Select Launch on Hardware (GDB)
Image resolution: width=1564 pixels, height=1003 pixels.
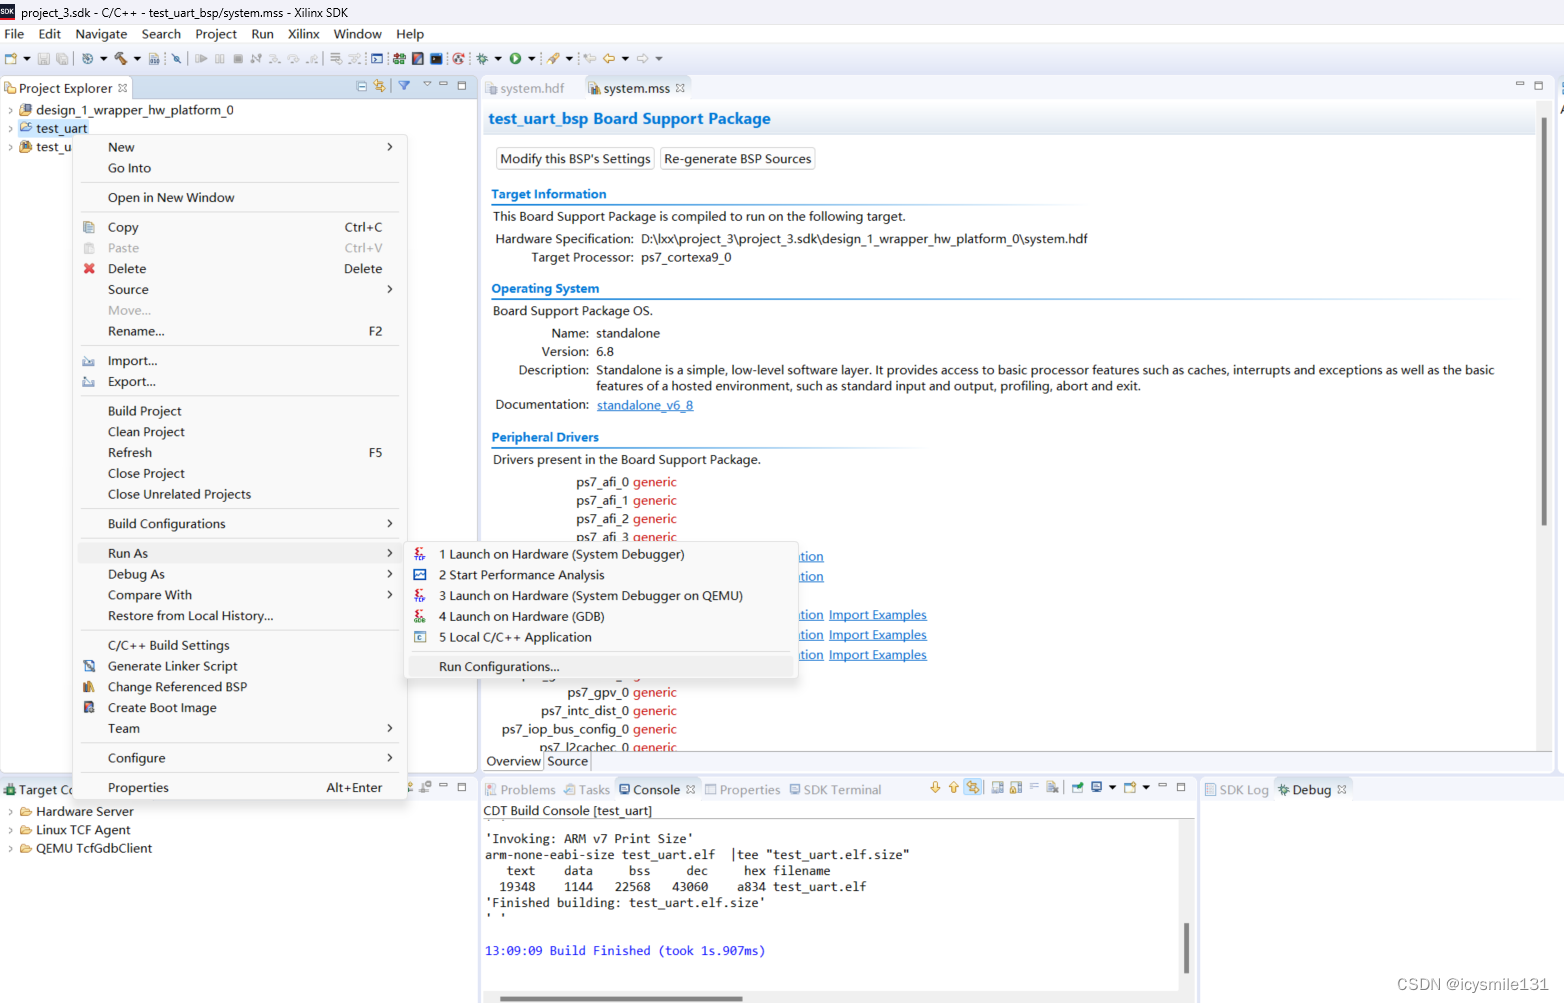(x=601, y=616)
